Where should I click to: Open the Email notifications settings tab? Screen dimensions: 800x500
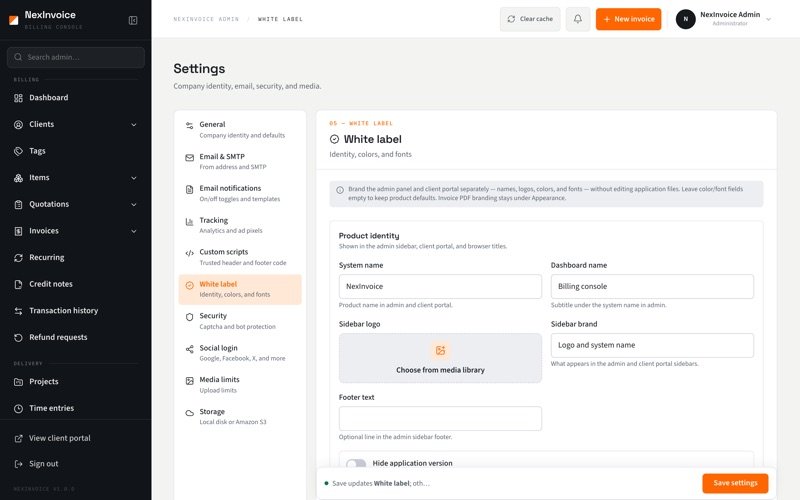click(240, 193)
